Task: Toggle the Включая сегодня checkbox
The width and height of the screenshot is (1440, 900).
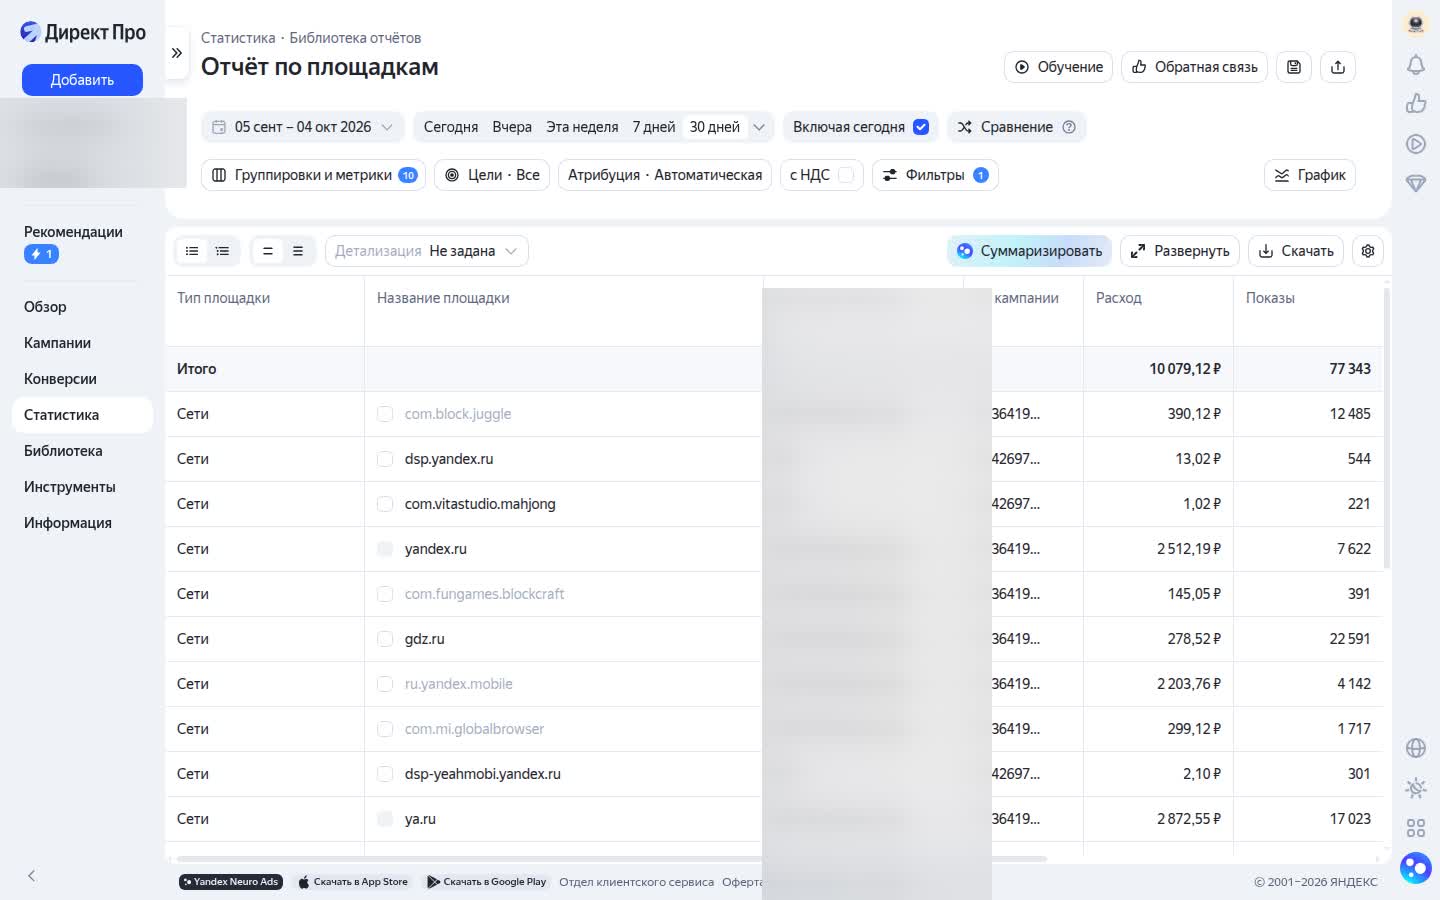Action: [921, 127]
